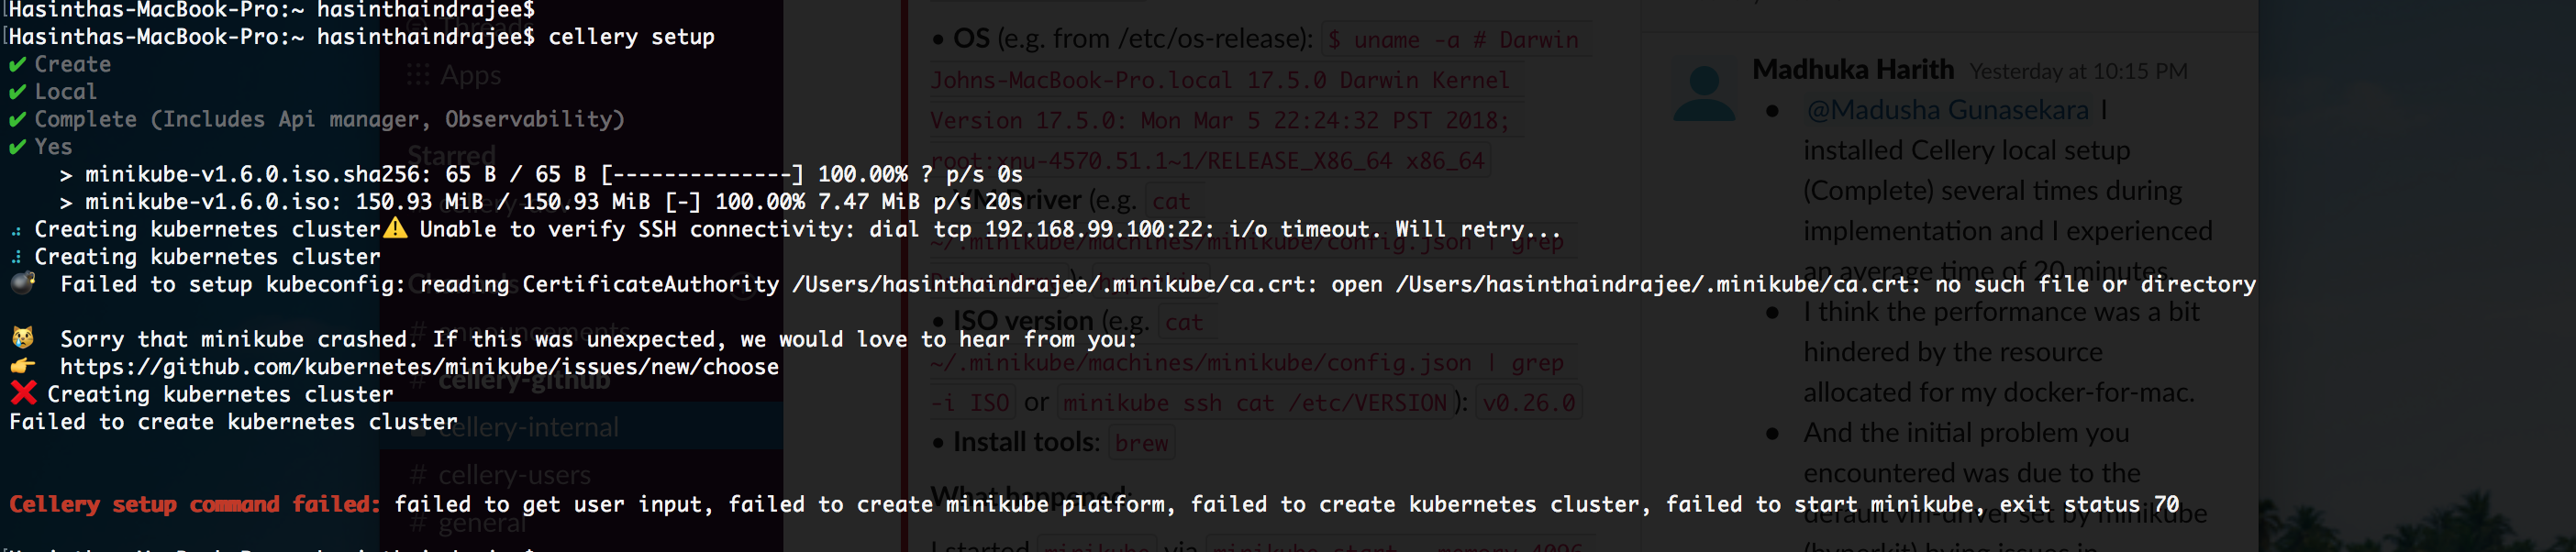Click 'cellery setup' command text
The image size is (2576, 552).
[x=631, y=37]
